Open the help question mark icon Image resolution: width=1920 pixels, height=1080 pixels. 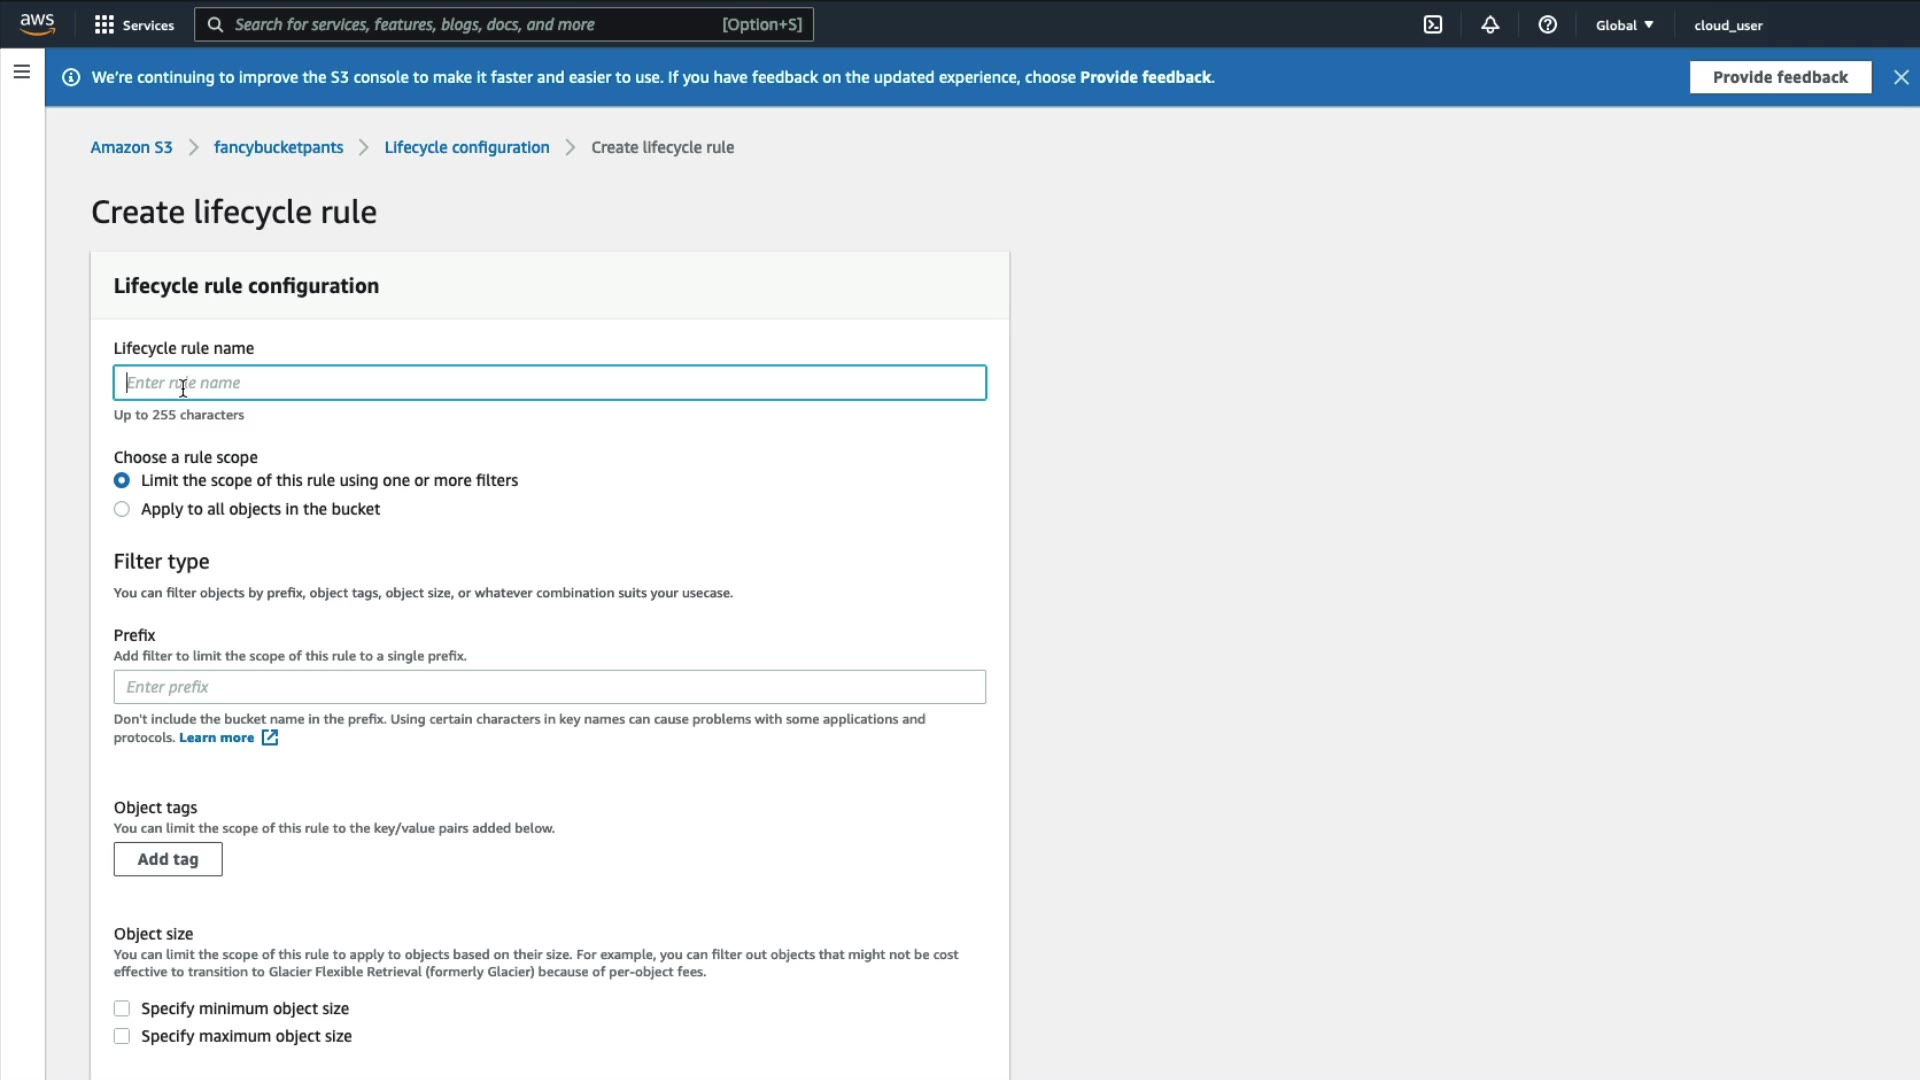point(1547,25)
